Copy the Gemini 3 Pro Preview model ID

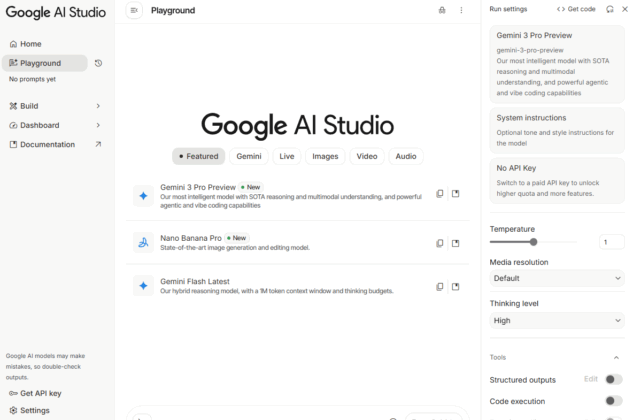pos(439,194)
